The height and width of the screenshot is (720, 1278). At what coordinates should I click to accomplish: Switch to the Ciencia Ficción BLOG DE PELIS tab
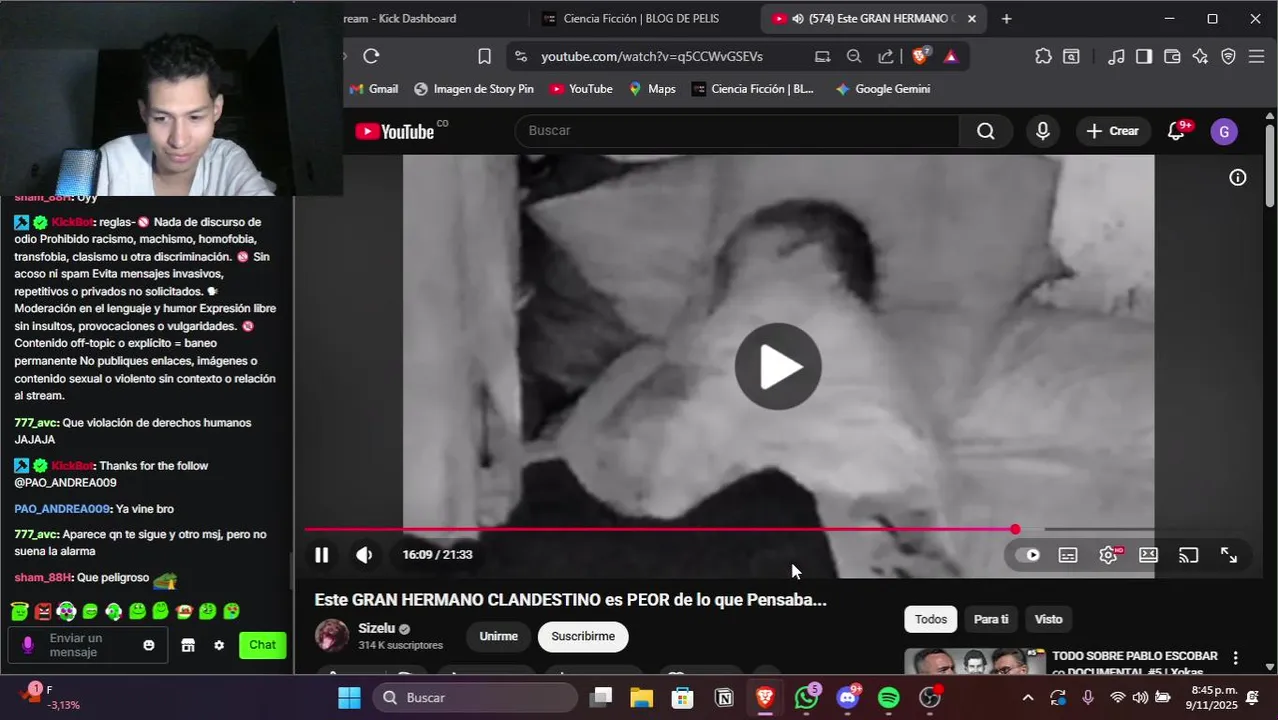(640, 19)
